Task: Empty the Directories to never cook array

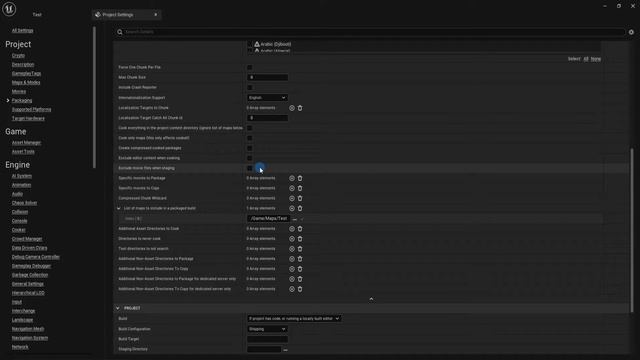Action: 300,239
